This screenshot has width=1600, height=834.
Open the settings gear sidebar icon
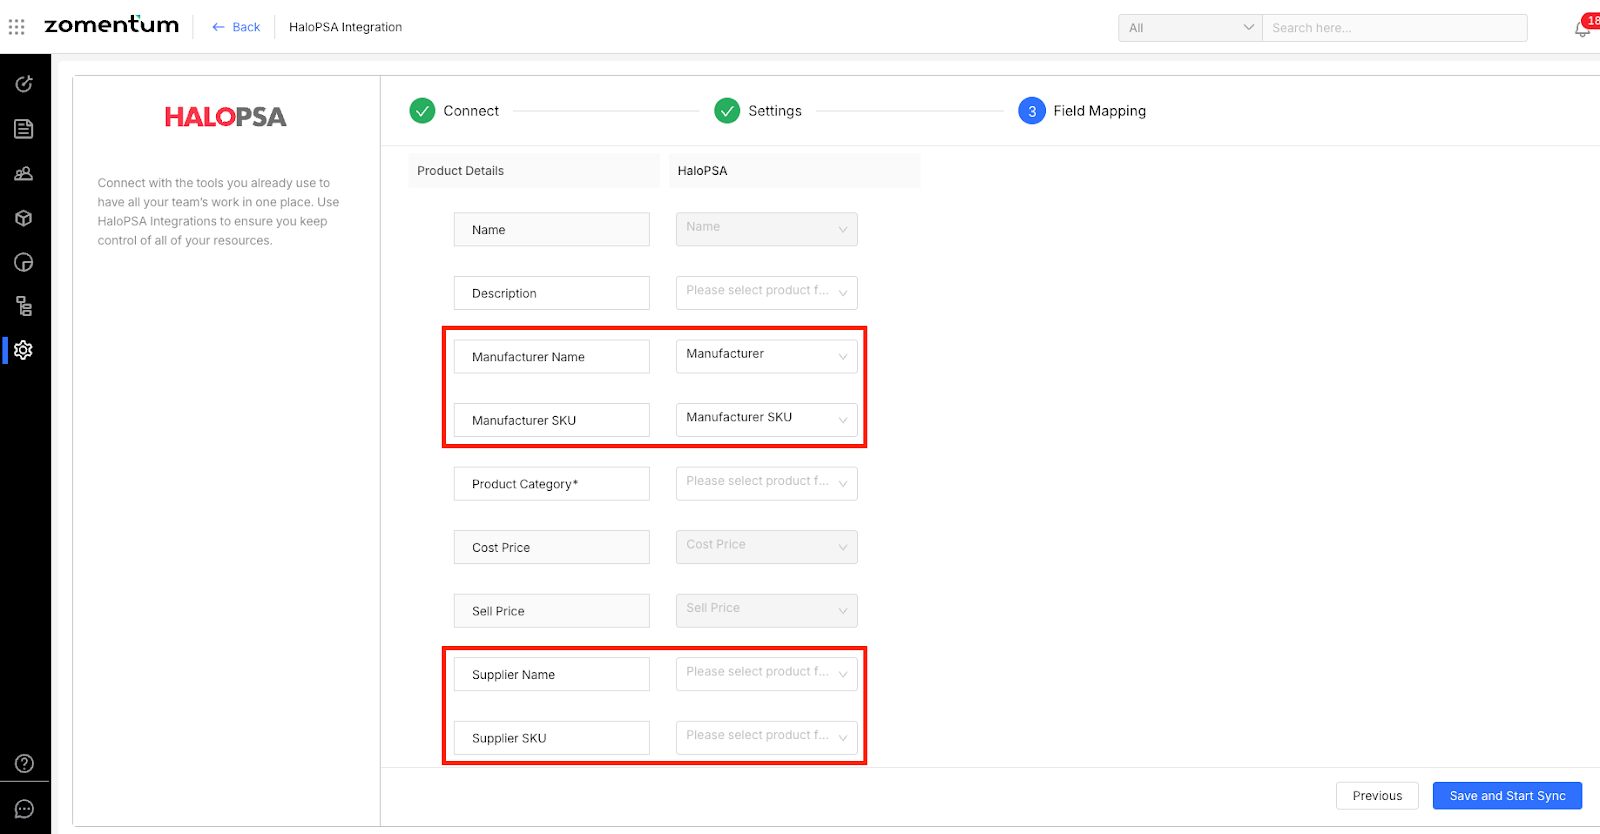point(24,350)
